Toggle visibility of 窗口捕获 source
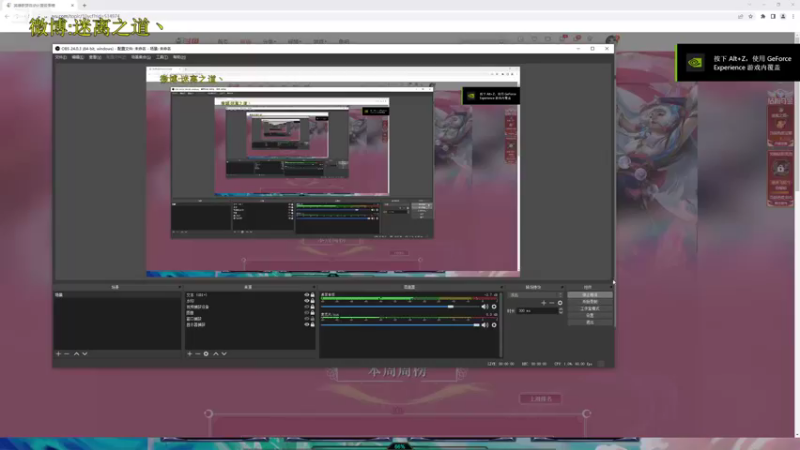 pos(307,319)
